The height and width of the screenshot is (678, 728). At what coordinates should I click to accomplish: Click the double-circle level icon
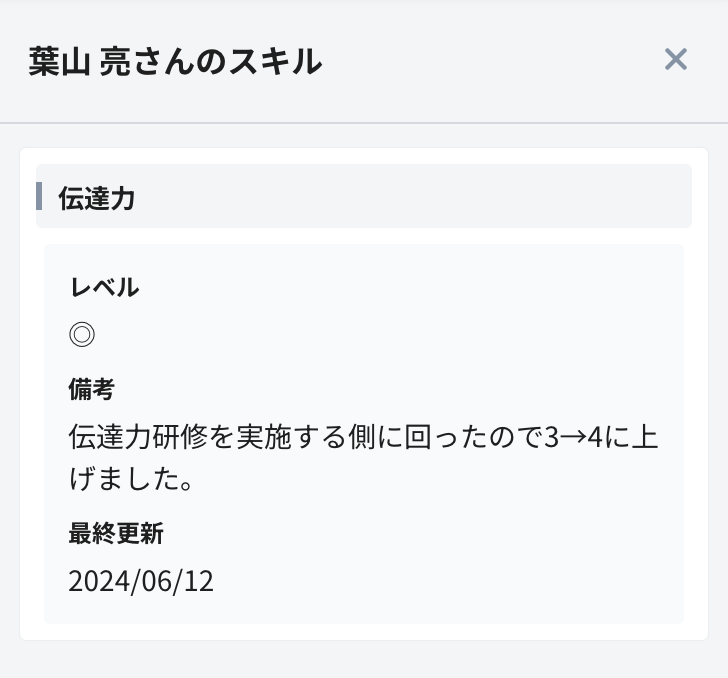click(x=82, y=335)
